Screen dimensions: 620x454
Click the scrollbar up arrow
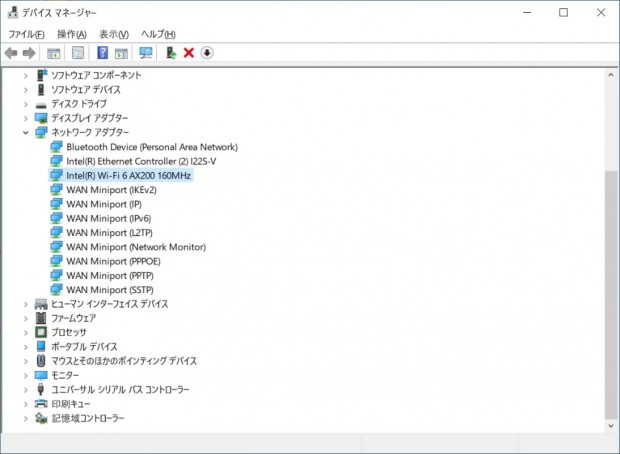(x=611, y=75)
